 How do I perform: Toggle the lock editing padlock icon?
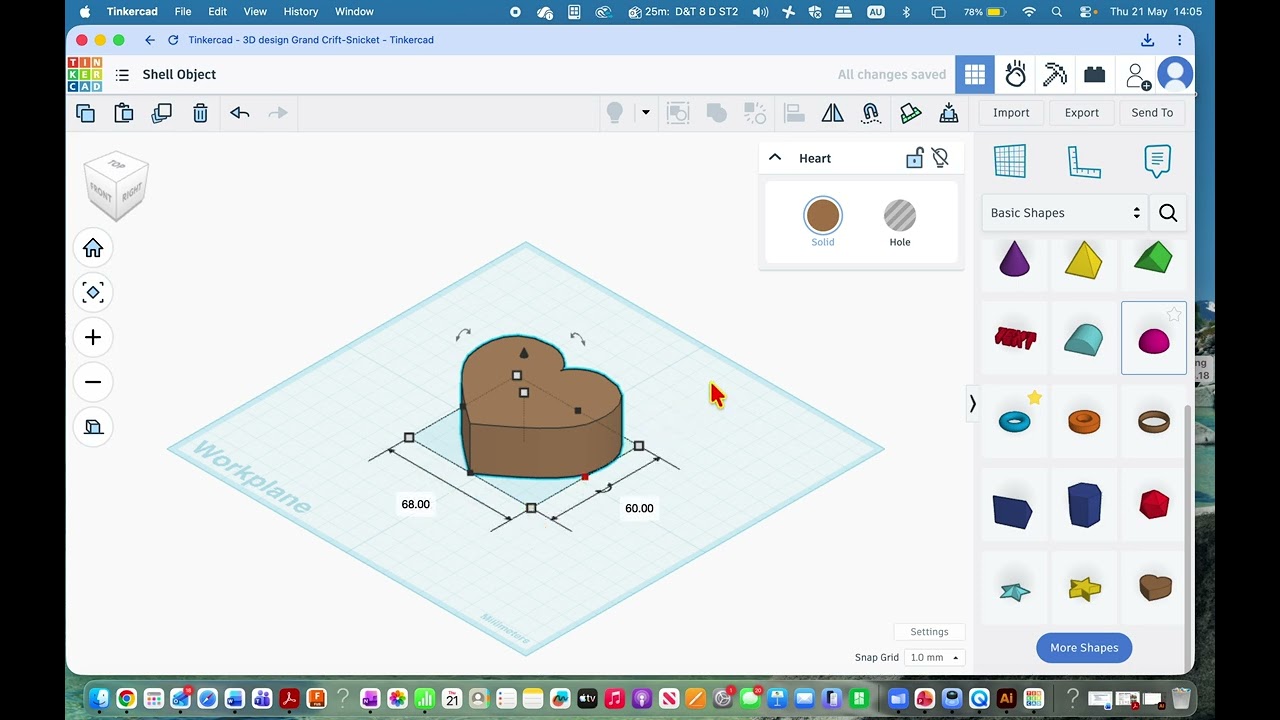coord(914,158)
